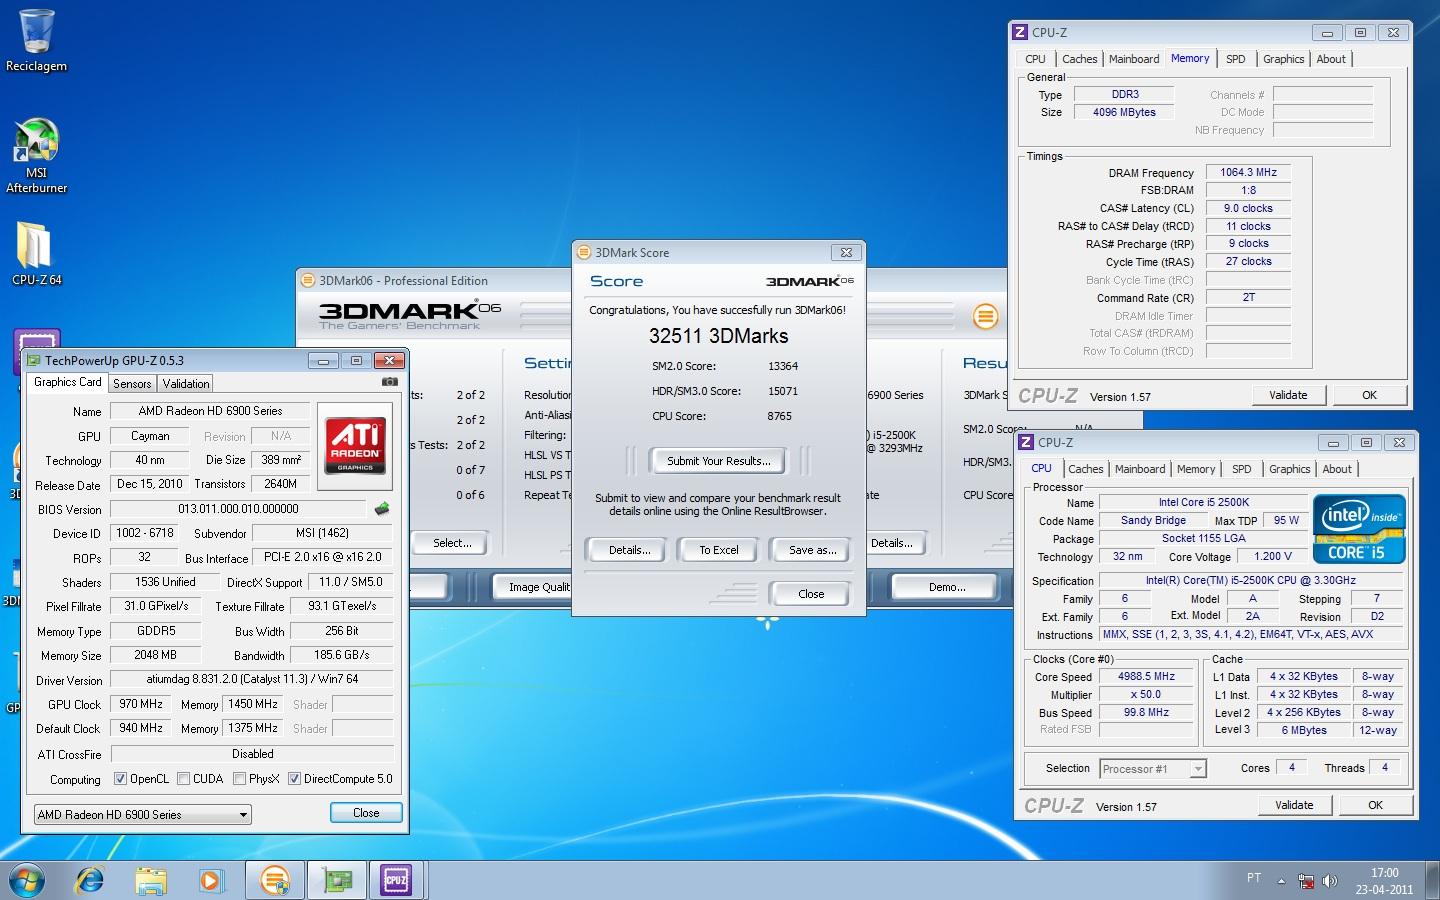Toggle the PhysX checkbox
Image resolution: width=1440 pixels, height=900 pixels.
239,779
